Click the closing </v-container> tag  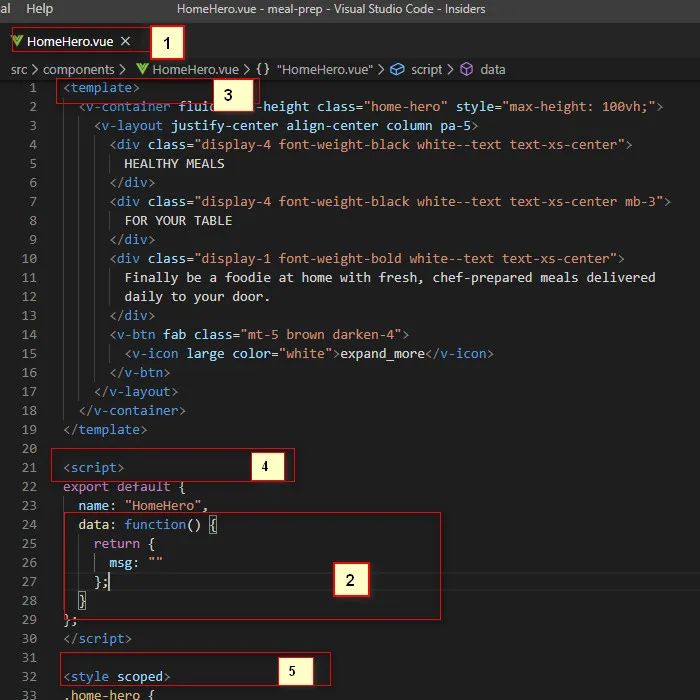132,411
